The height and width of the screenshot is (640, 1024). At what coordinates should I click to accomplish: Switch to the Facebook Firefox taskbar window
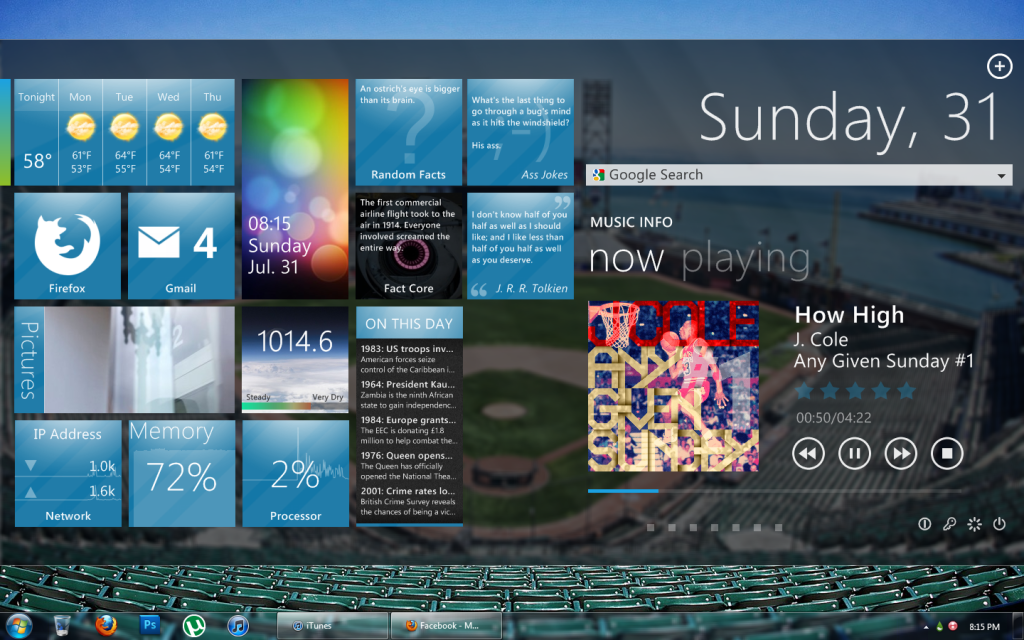446,626
